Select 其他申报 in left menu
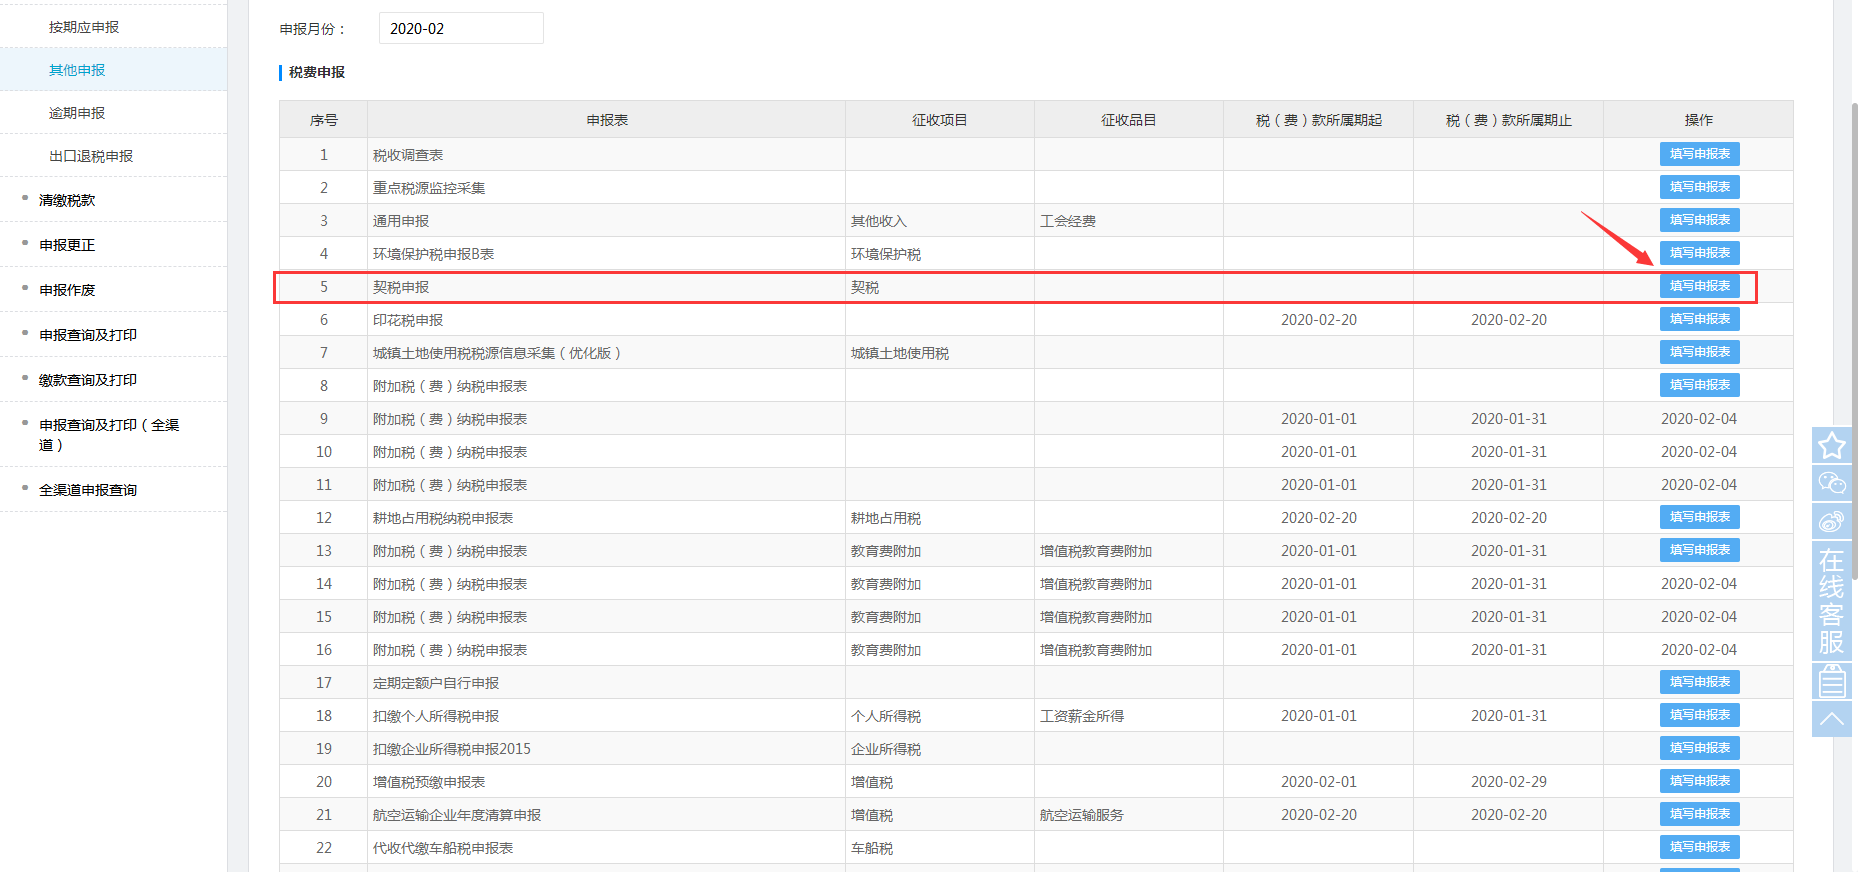Image resolution: width=1858 pixels, height=872 pixels. (77, 70)
